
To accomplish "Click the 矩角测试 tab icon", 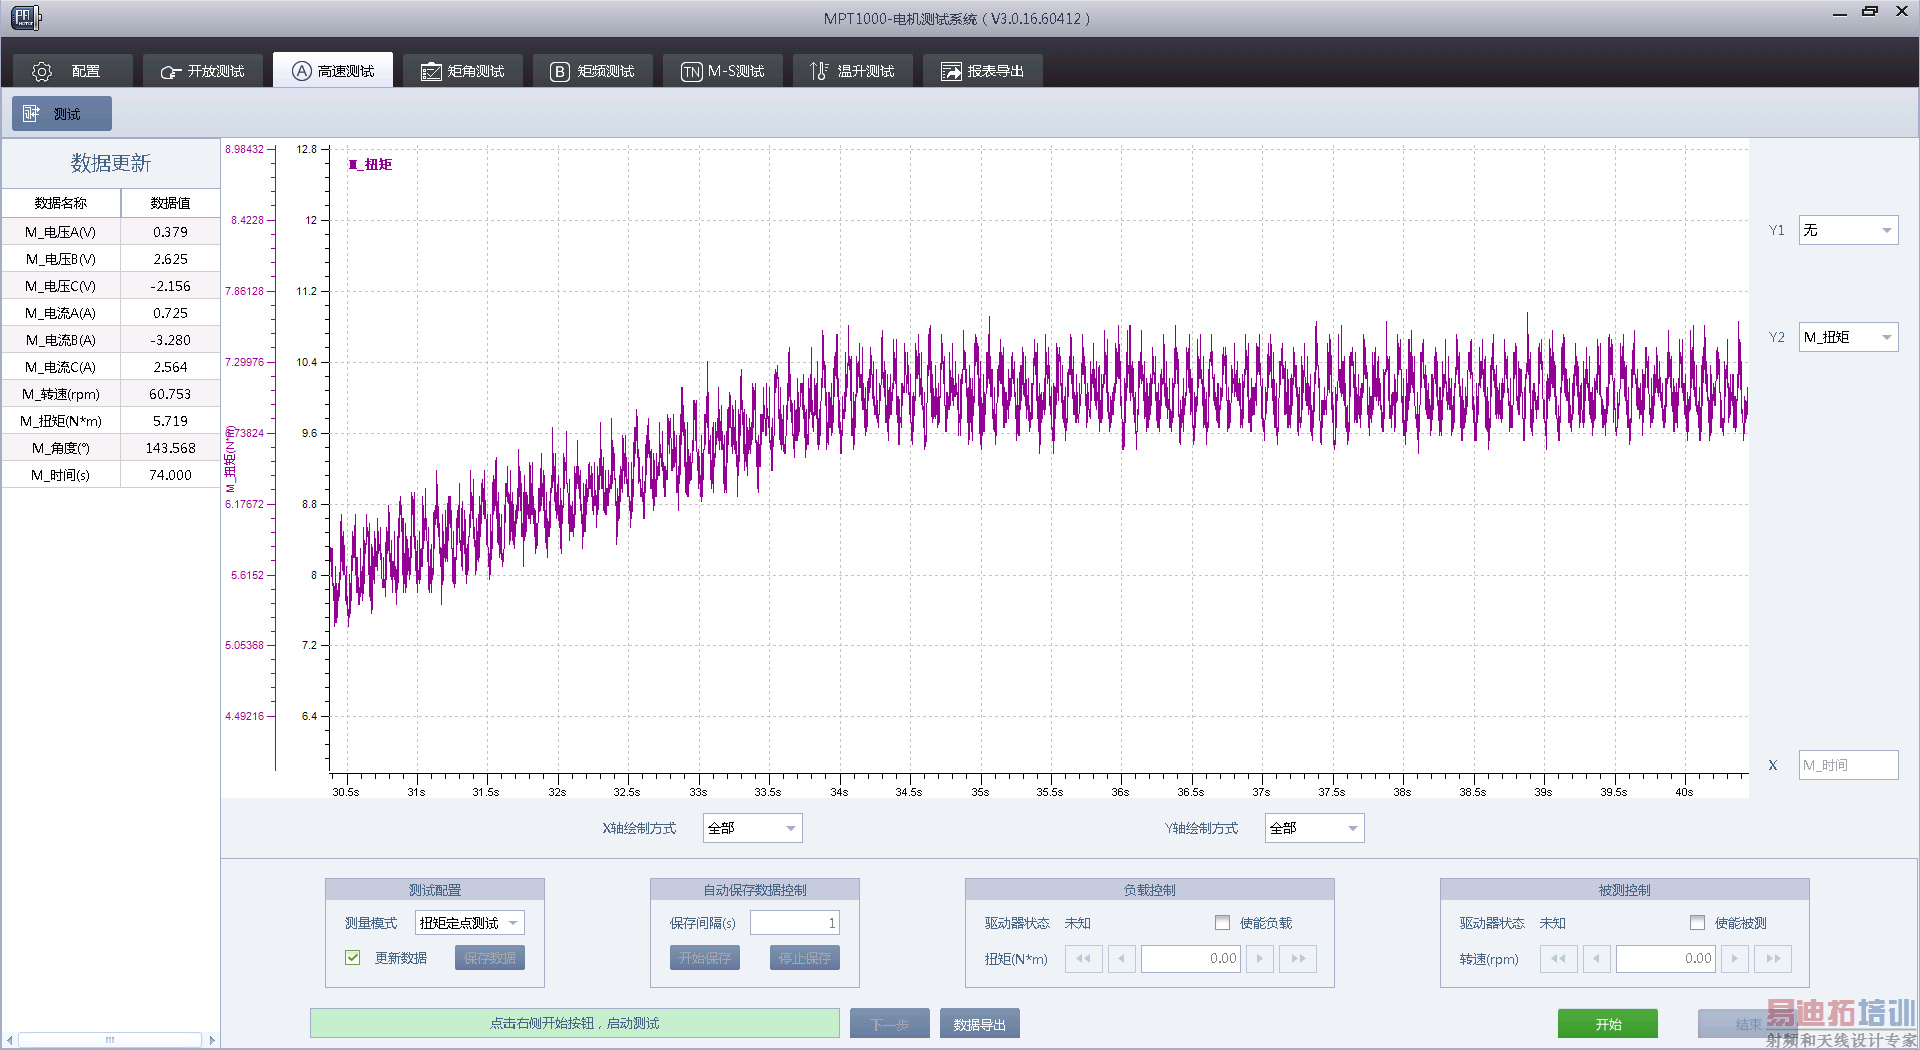I will click(431, 72).
